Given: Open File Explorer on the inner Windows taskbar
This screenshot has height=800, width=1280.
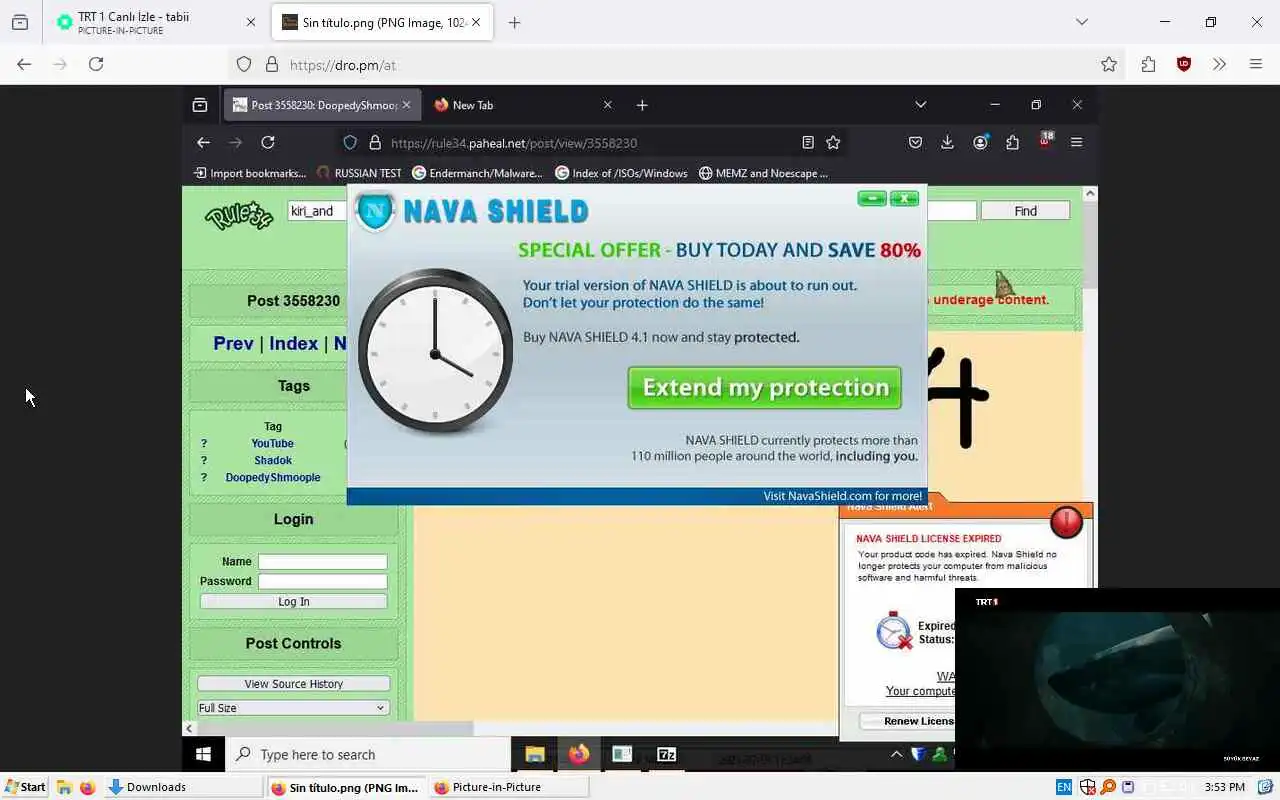Looking at the screenshot, I should 535,755.
